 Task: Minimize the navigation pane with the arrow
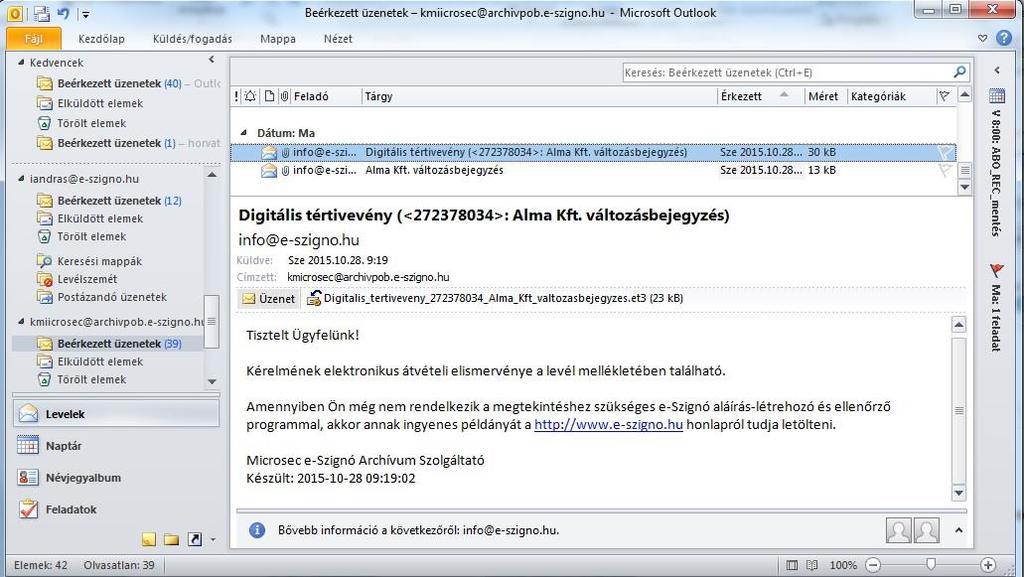(212, 60)
